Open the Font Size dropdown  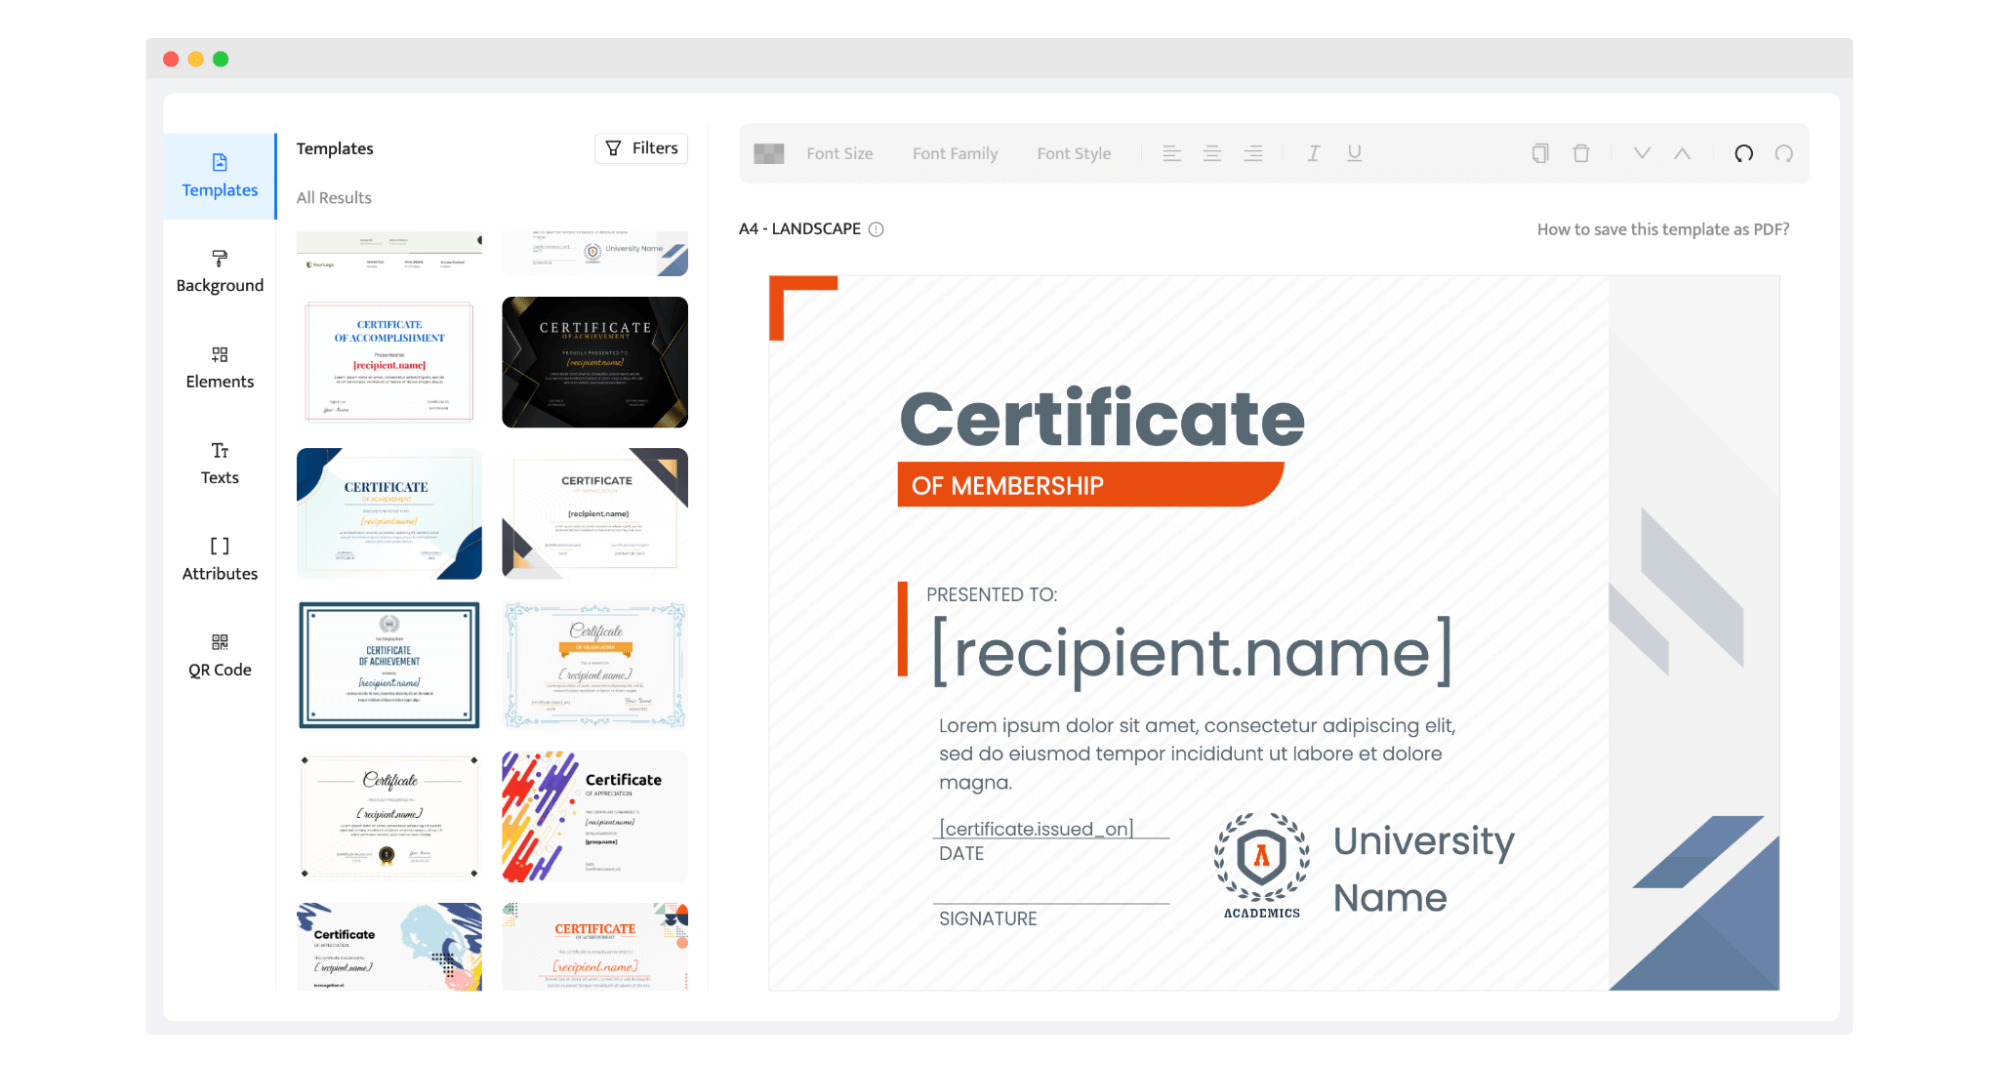(x=839, y=153)
